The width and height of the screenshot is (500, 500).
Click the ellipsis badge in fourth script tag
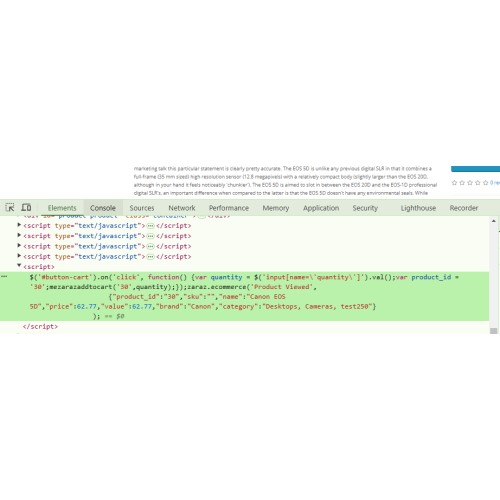tap(150, 257)
